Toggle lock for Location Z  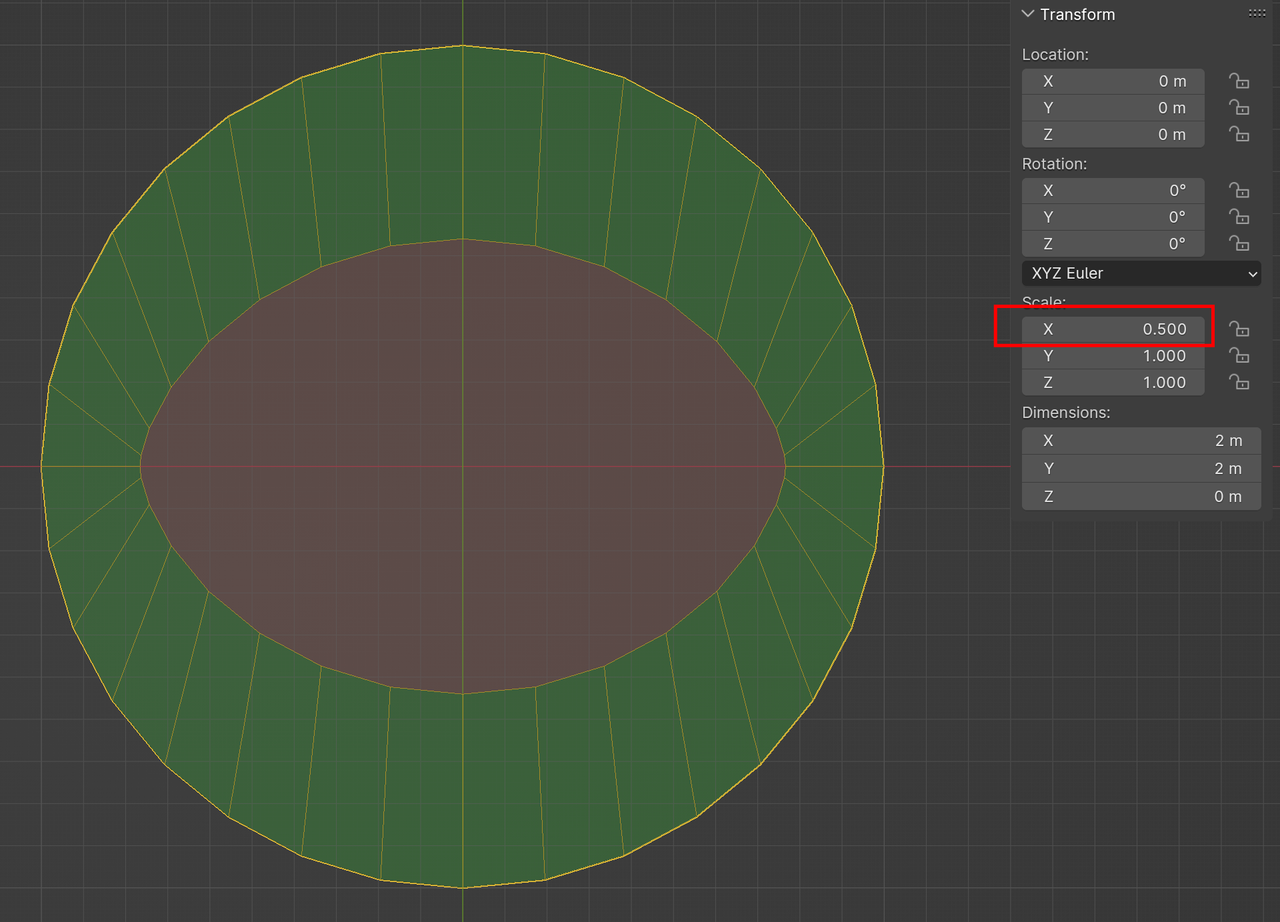(x=1239, y=135)
